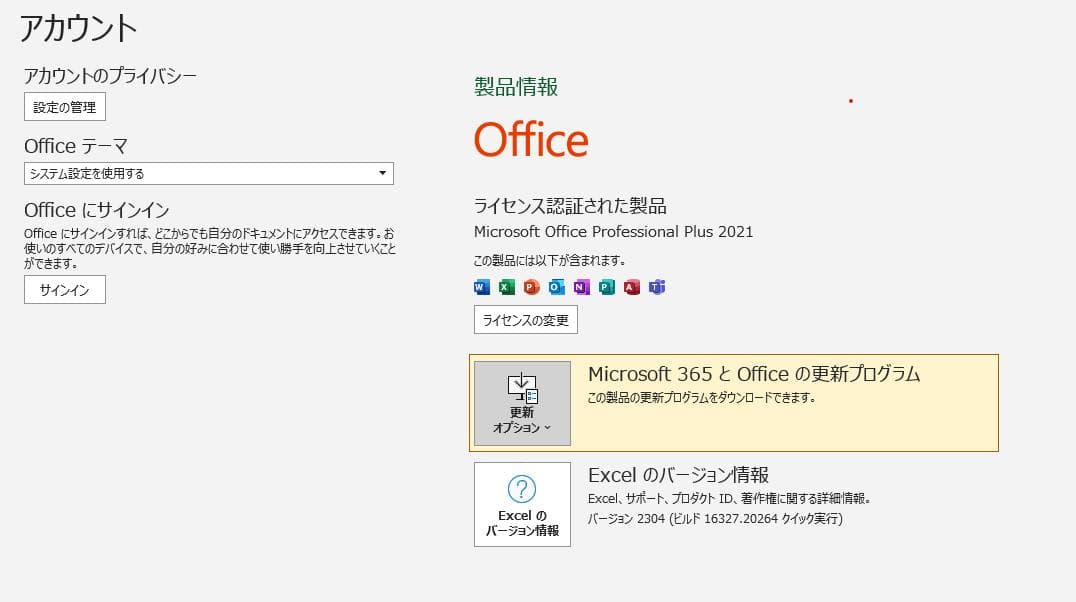Viewport: 1076px width, 602px height.
Task: Click the Word application icon
Action: click(x=480, y=287)
